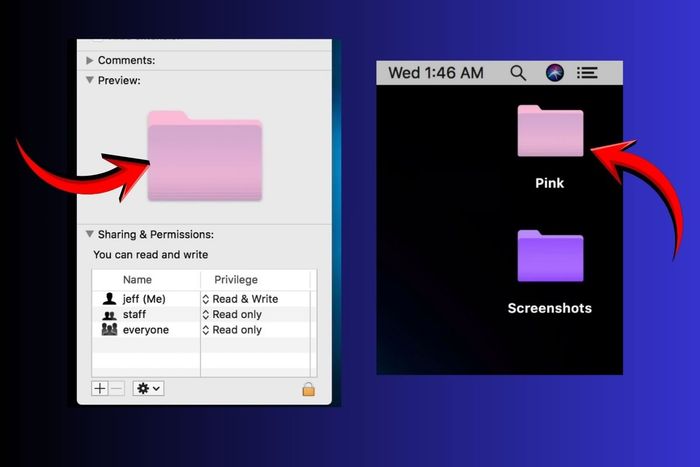Select the purple Screenshots folder icon
The image size is (700, 467).
click(550, 256)
